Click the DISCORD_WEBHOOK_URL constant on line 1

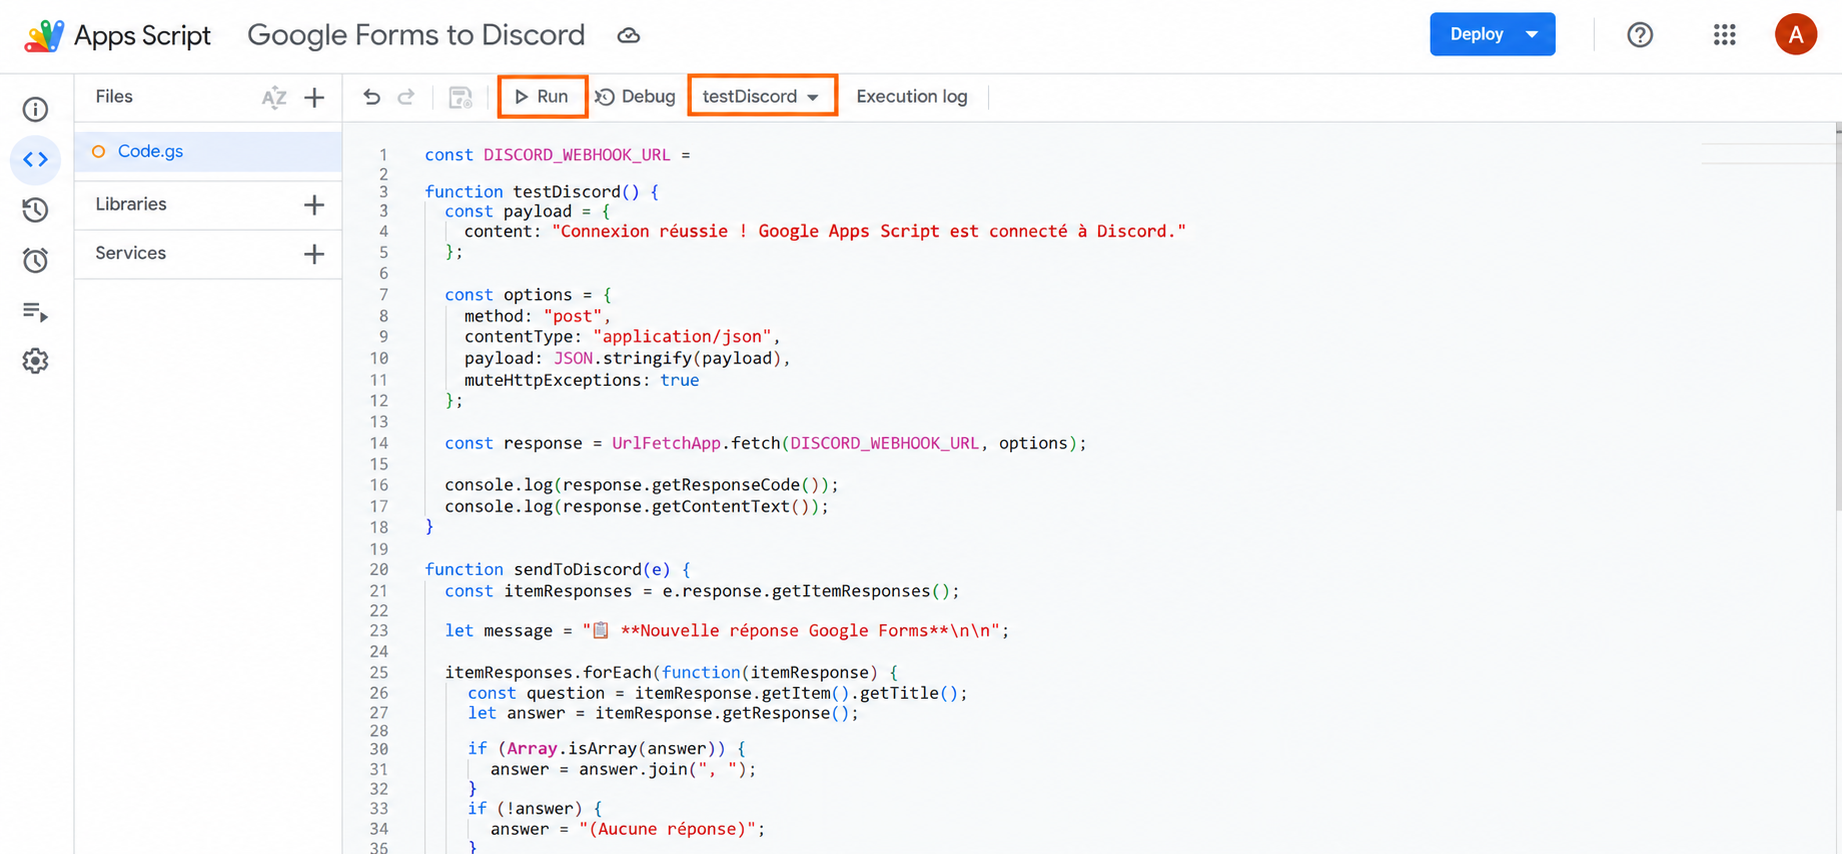coord(577,155)
